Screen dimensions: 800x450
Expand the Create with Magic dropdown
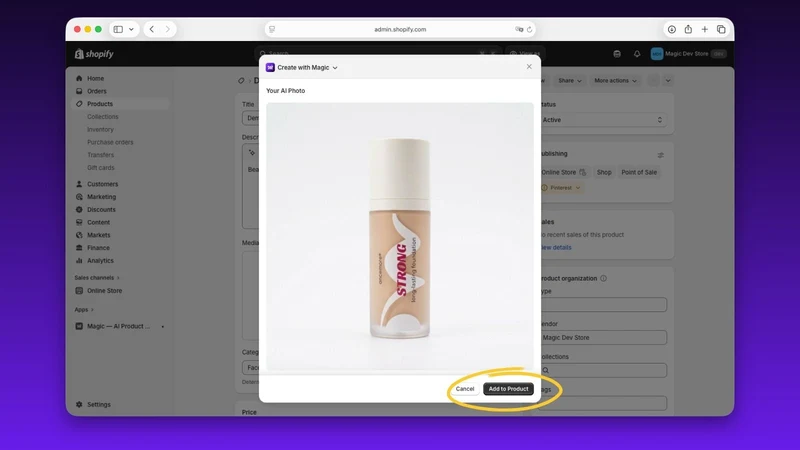tap(335, 67)
